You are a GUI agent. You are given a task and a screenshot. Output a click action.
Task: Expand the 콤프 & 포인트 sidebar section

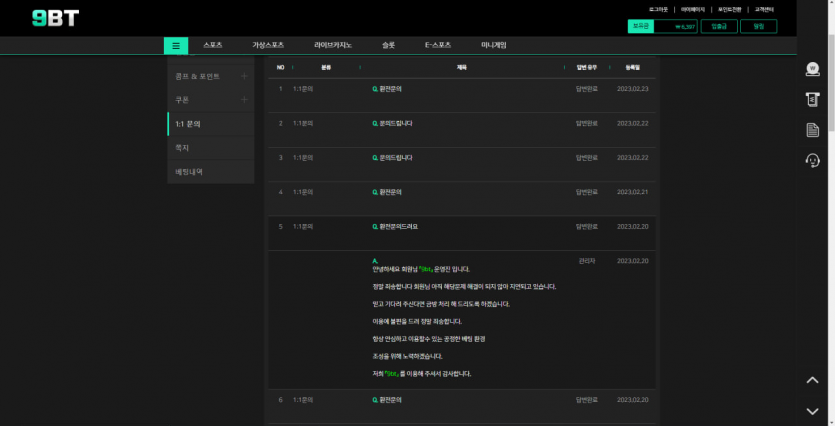(244, 76)
